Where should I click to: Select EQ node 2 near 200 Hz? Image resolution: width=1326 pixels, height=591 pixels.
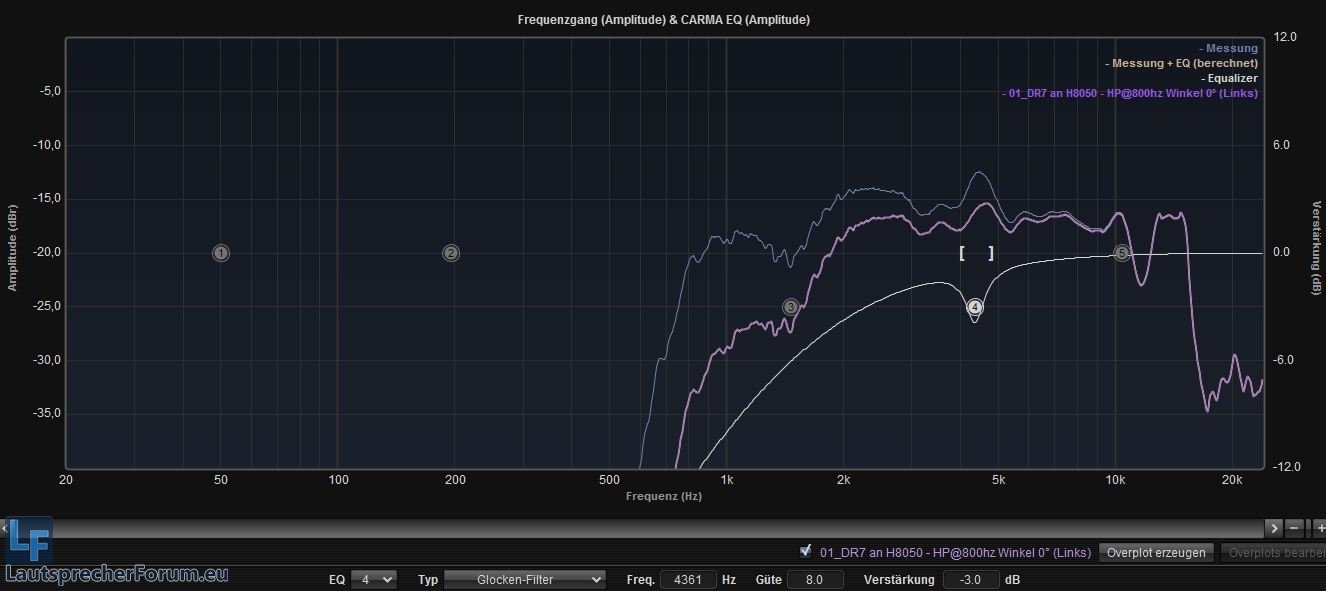[x=451, y=253]
